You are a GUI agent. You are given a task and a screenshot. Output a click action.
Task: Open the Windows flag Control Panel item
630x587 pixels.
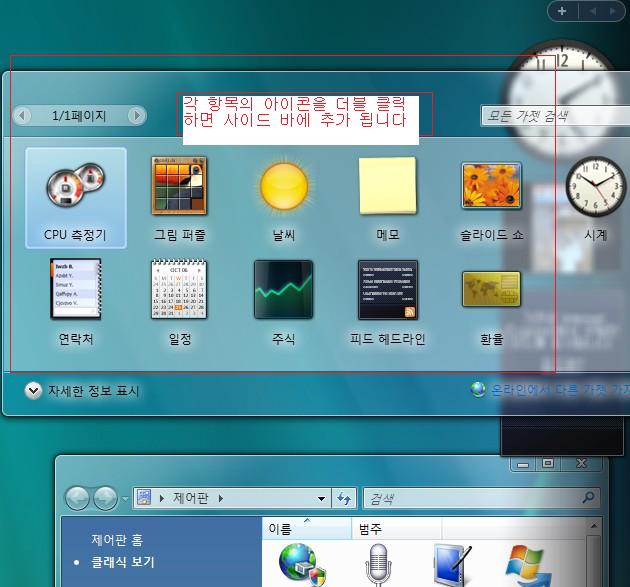tap(529, 565)
